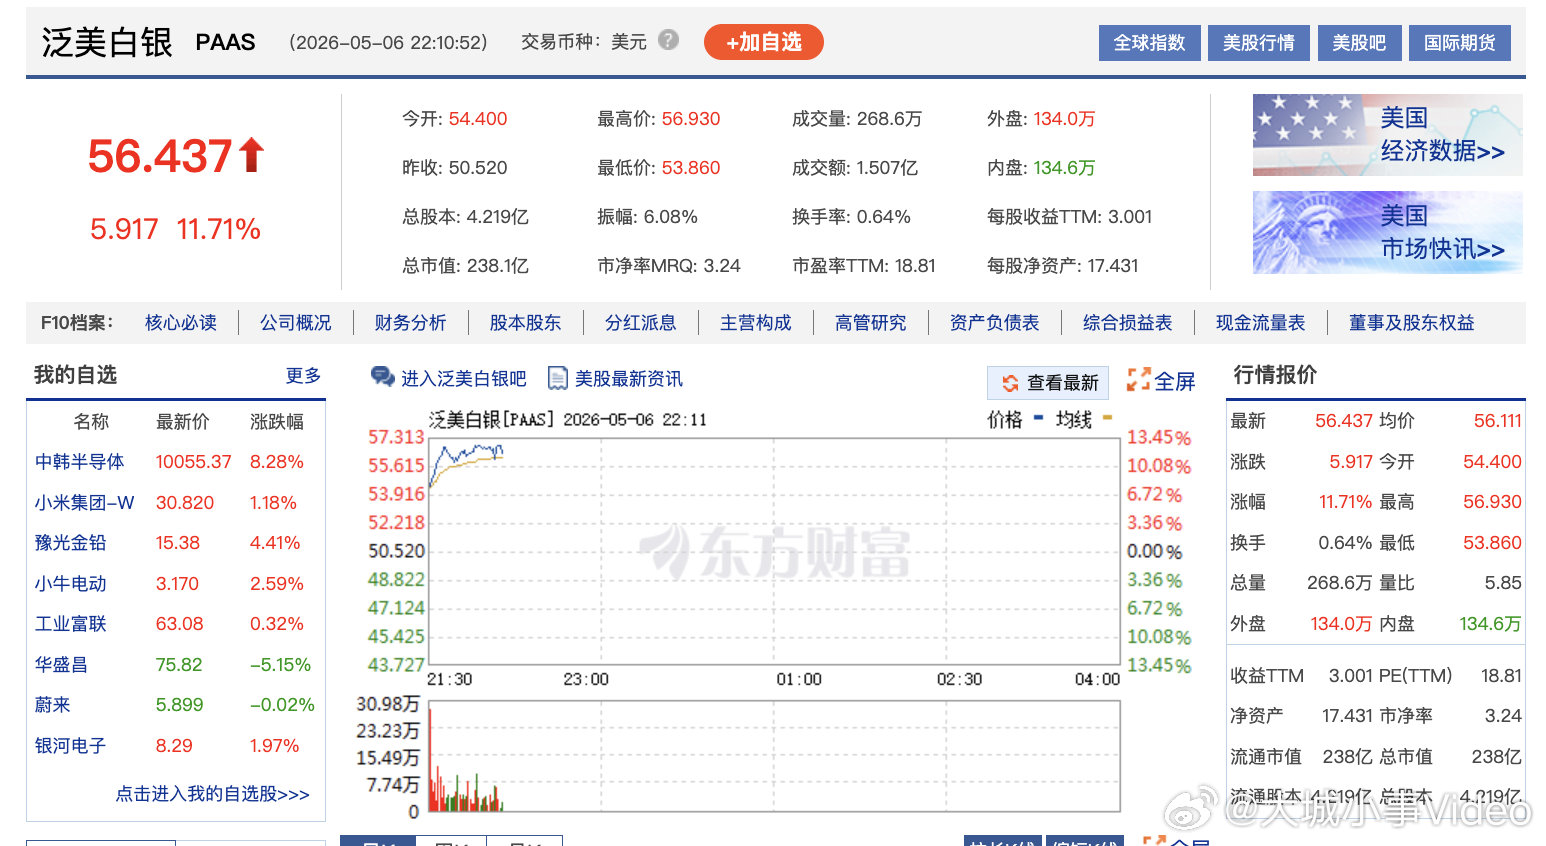Open 小牛电动 in watchlist
The image size is (1546, 846).
[71, 584]
